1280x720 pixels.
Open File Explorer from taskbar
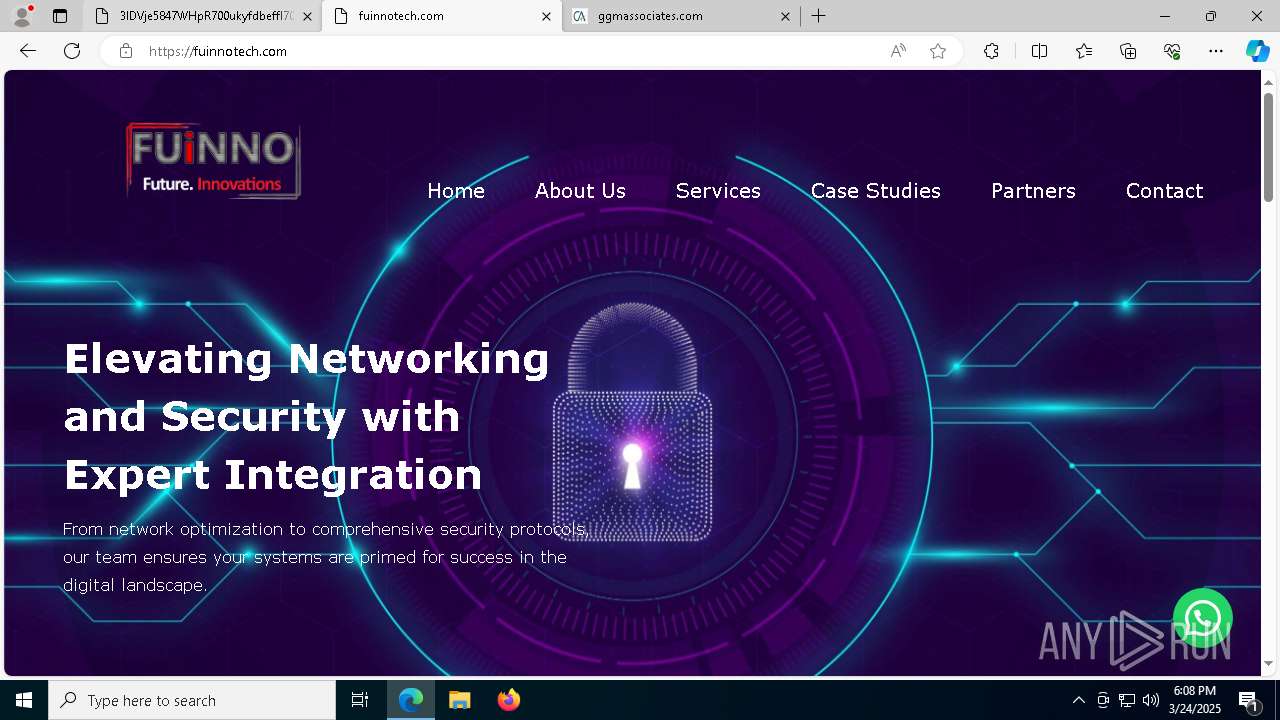coord(459,700)
